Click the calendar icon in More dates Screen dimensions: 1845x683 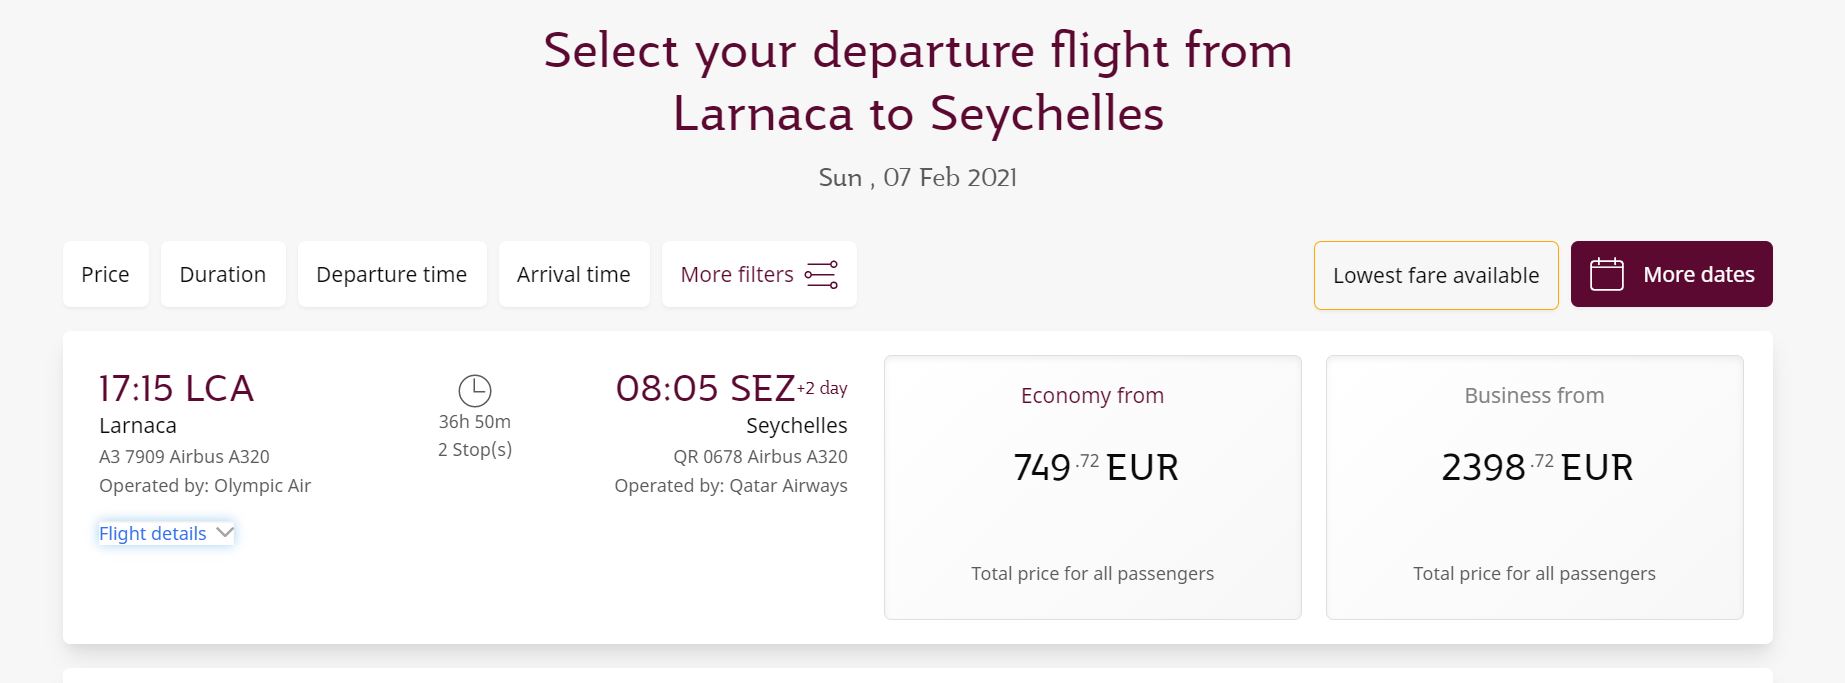point(1607,274)
